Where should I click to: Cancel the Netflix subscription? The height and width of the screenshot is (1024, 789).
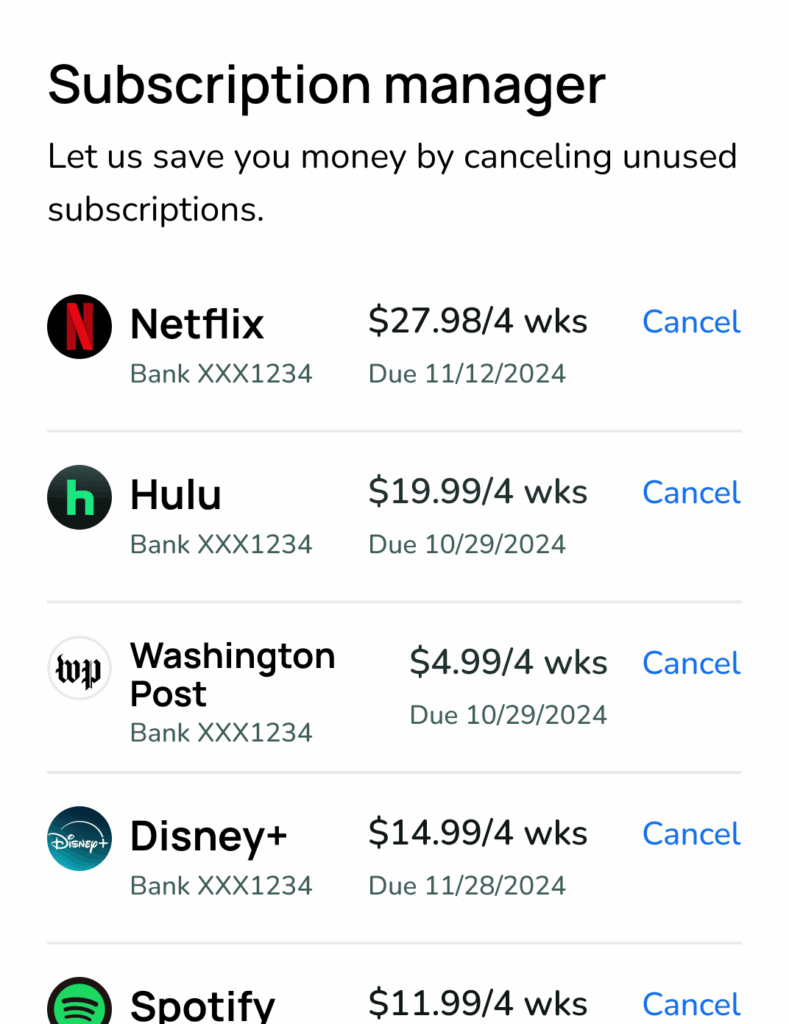(x=691, y=322)
